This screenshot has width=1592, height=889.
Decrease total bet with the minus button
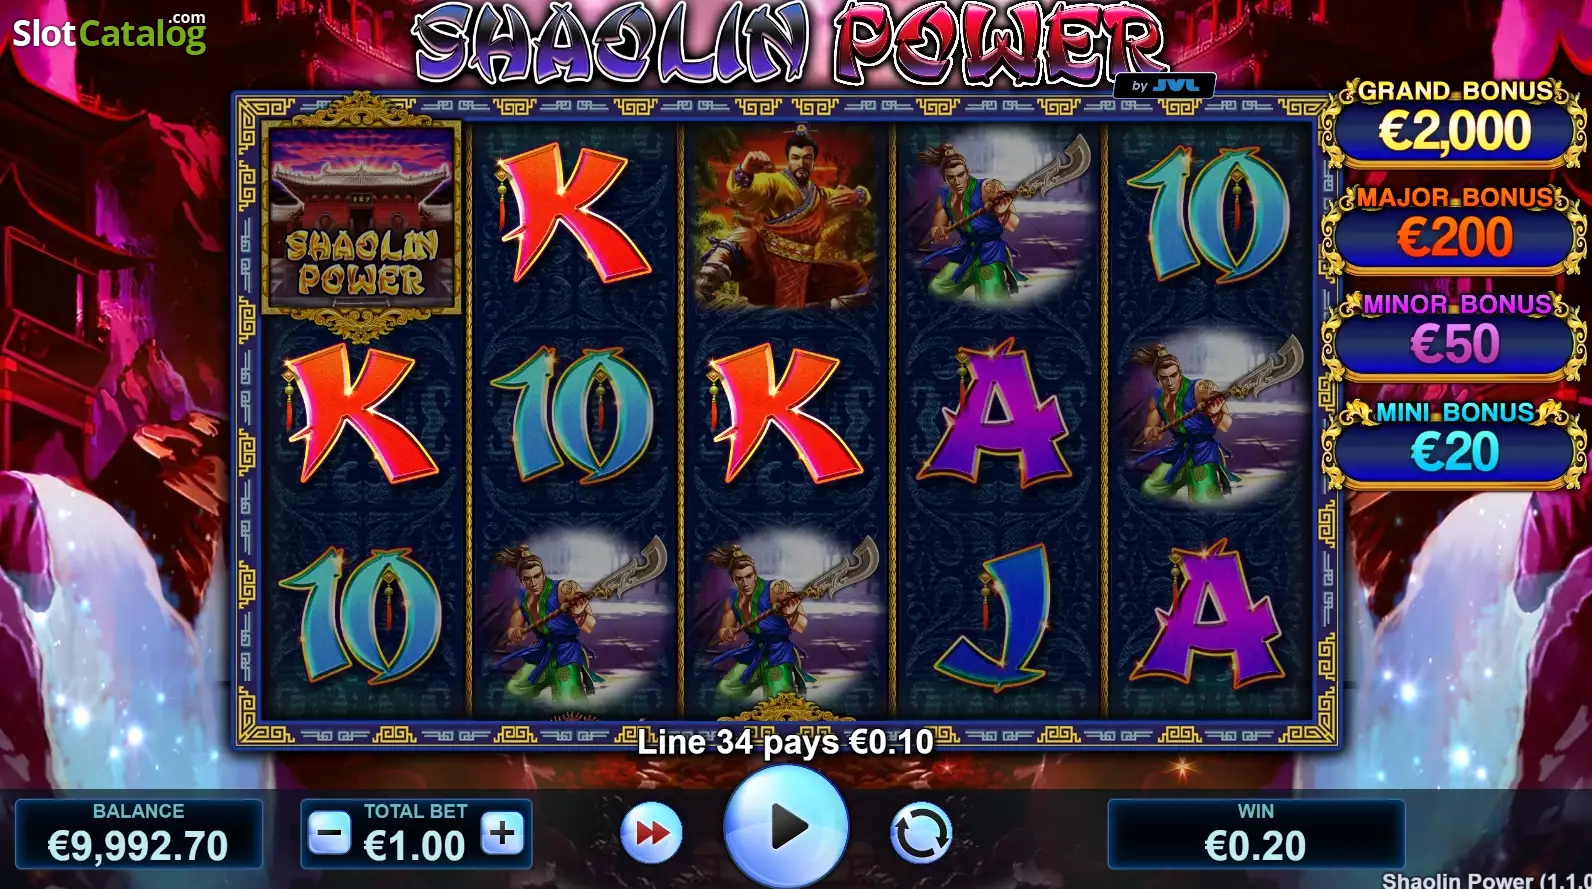329,832
